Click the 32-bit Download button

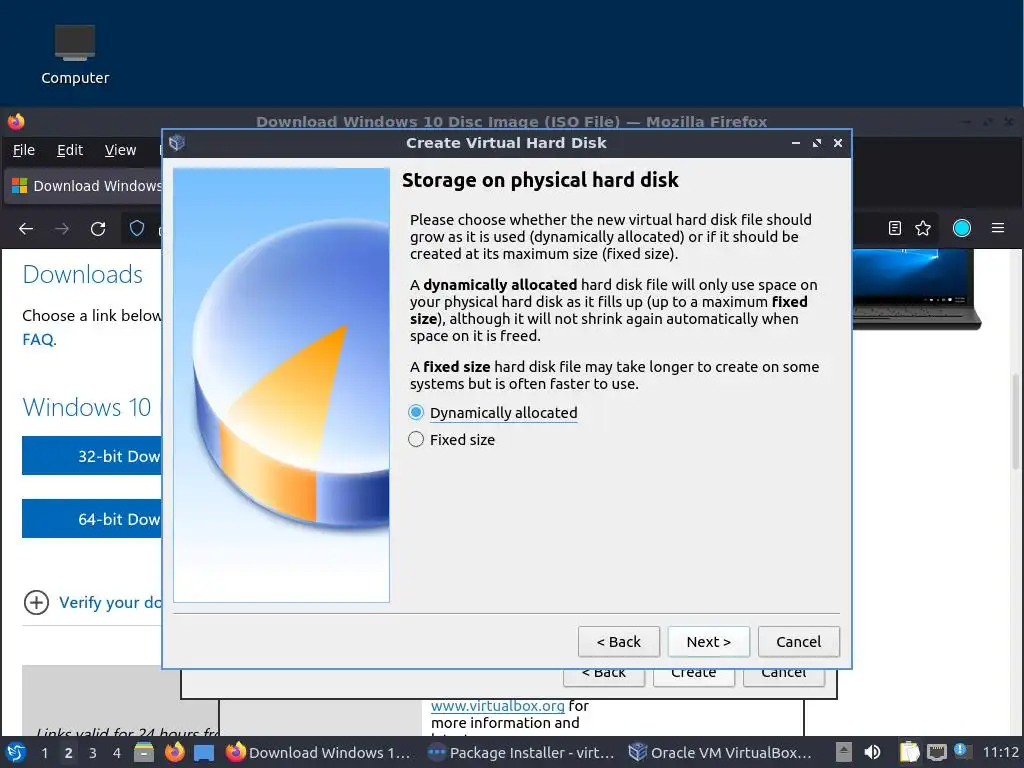pos(91,456)
